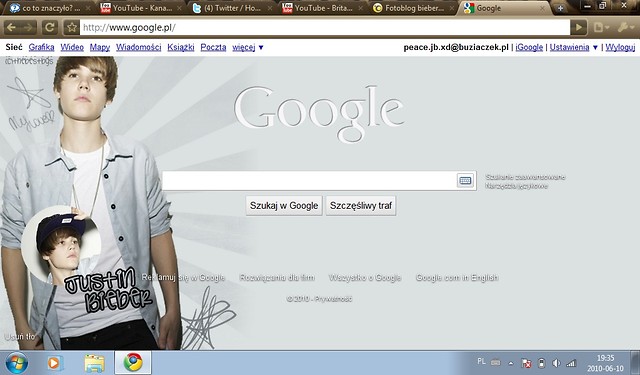Close the Twitter tab
640x375 pixels.
tap(270, 8)
